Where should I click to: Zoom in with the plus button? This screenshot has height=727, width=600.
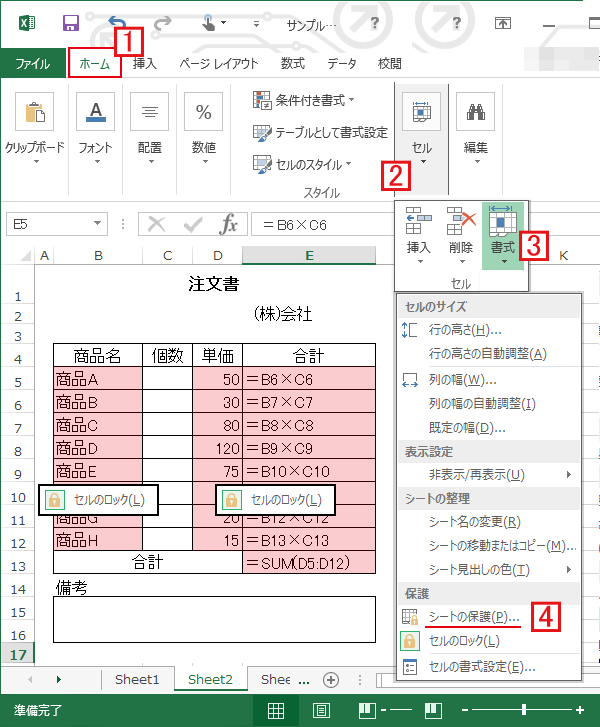click(580, 709)
